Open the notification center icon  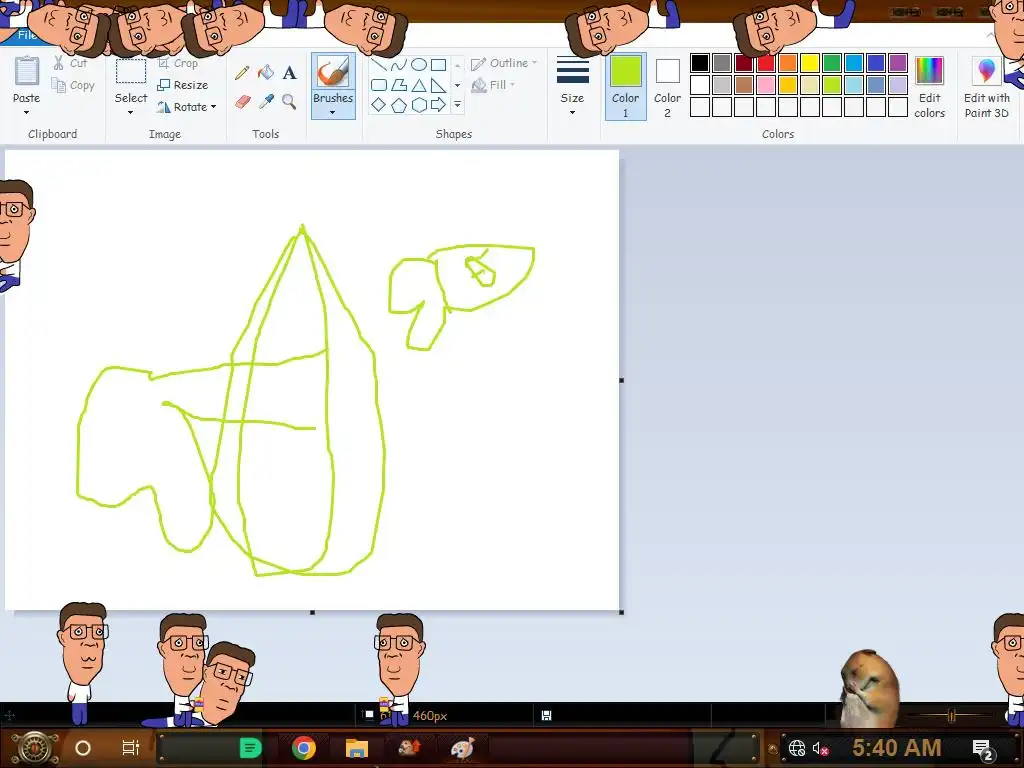[x=983, y=750]
